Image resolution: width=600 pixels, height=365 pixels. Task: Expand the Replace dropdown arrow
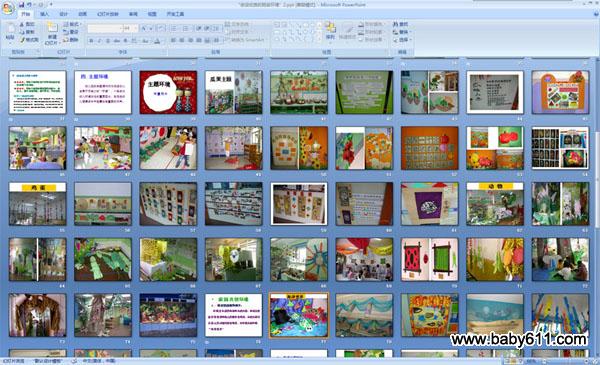[x=411, y=32]
